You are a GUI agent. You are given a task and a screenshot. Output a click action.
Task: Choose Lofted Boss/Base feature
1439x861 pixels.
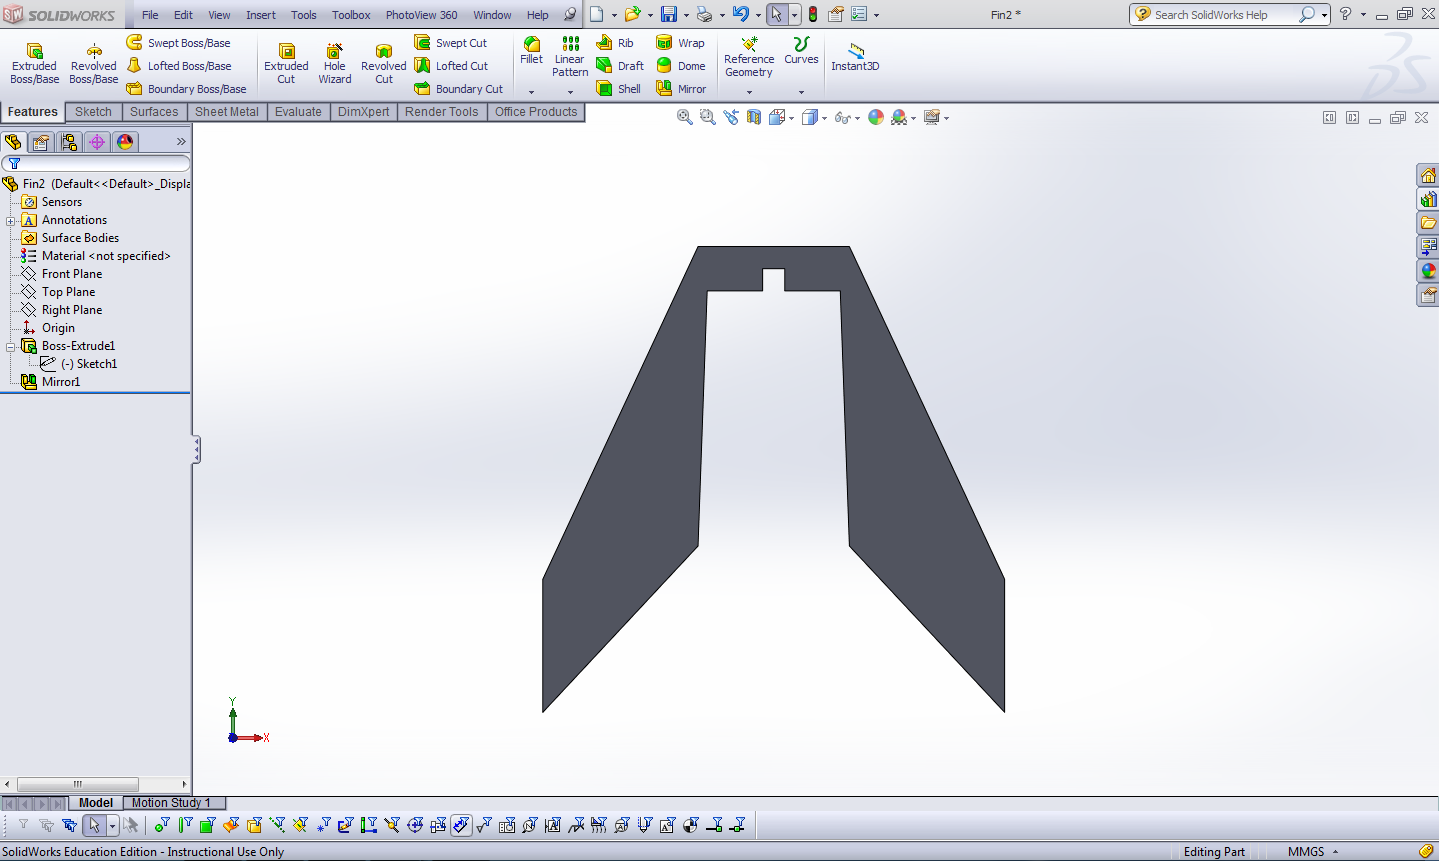(x=178, y=66)
